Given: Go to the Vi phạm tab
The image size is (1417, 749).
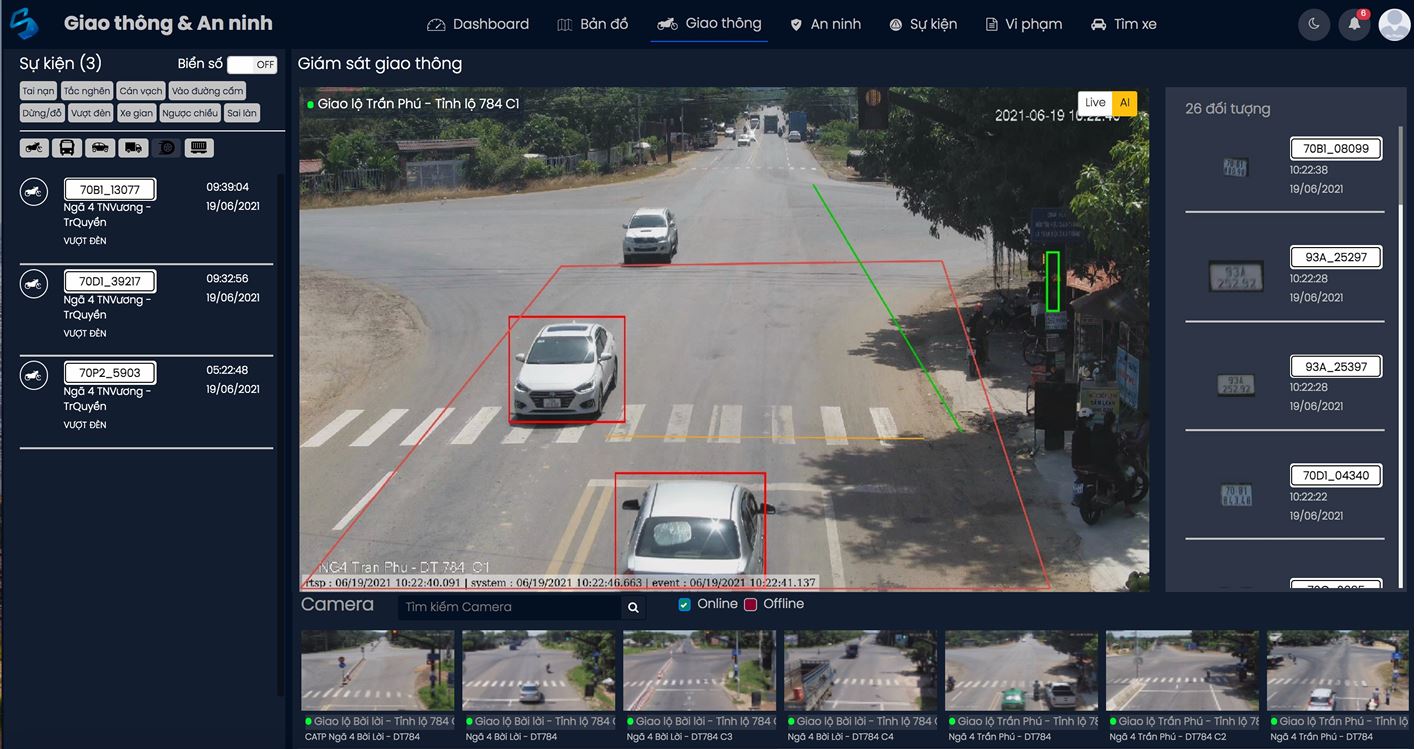Looking at the screenshot, I should coord(1023,24).
